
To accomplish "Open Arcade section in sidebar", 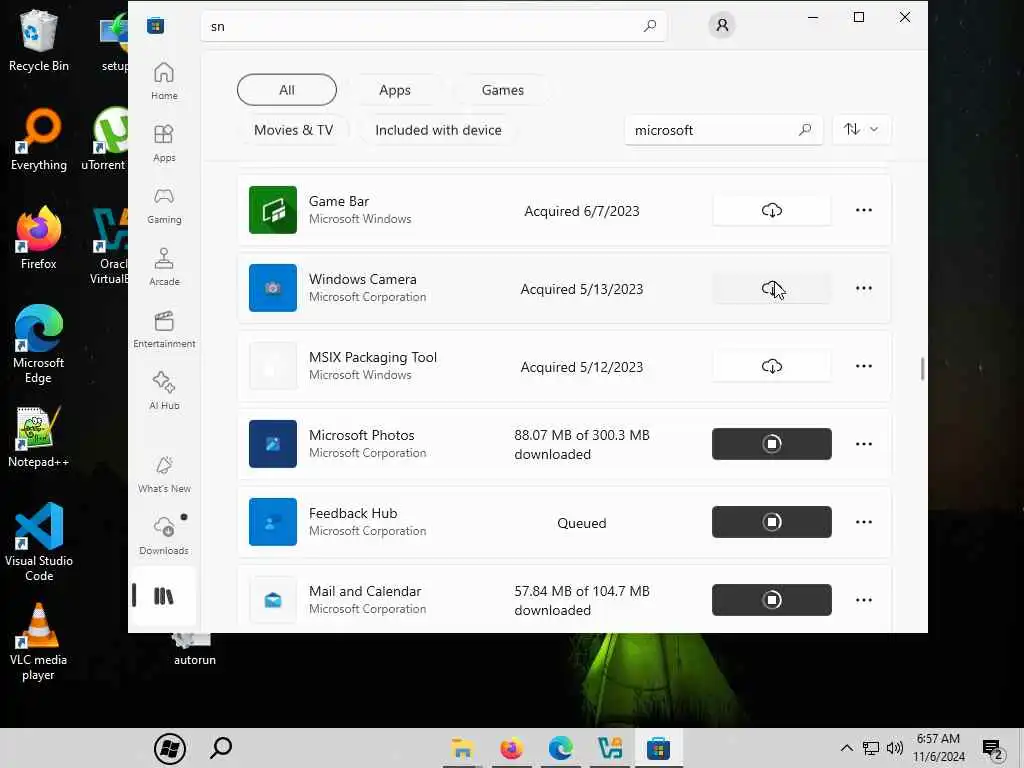I will tap(164, 267).
